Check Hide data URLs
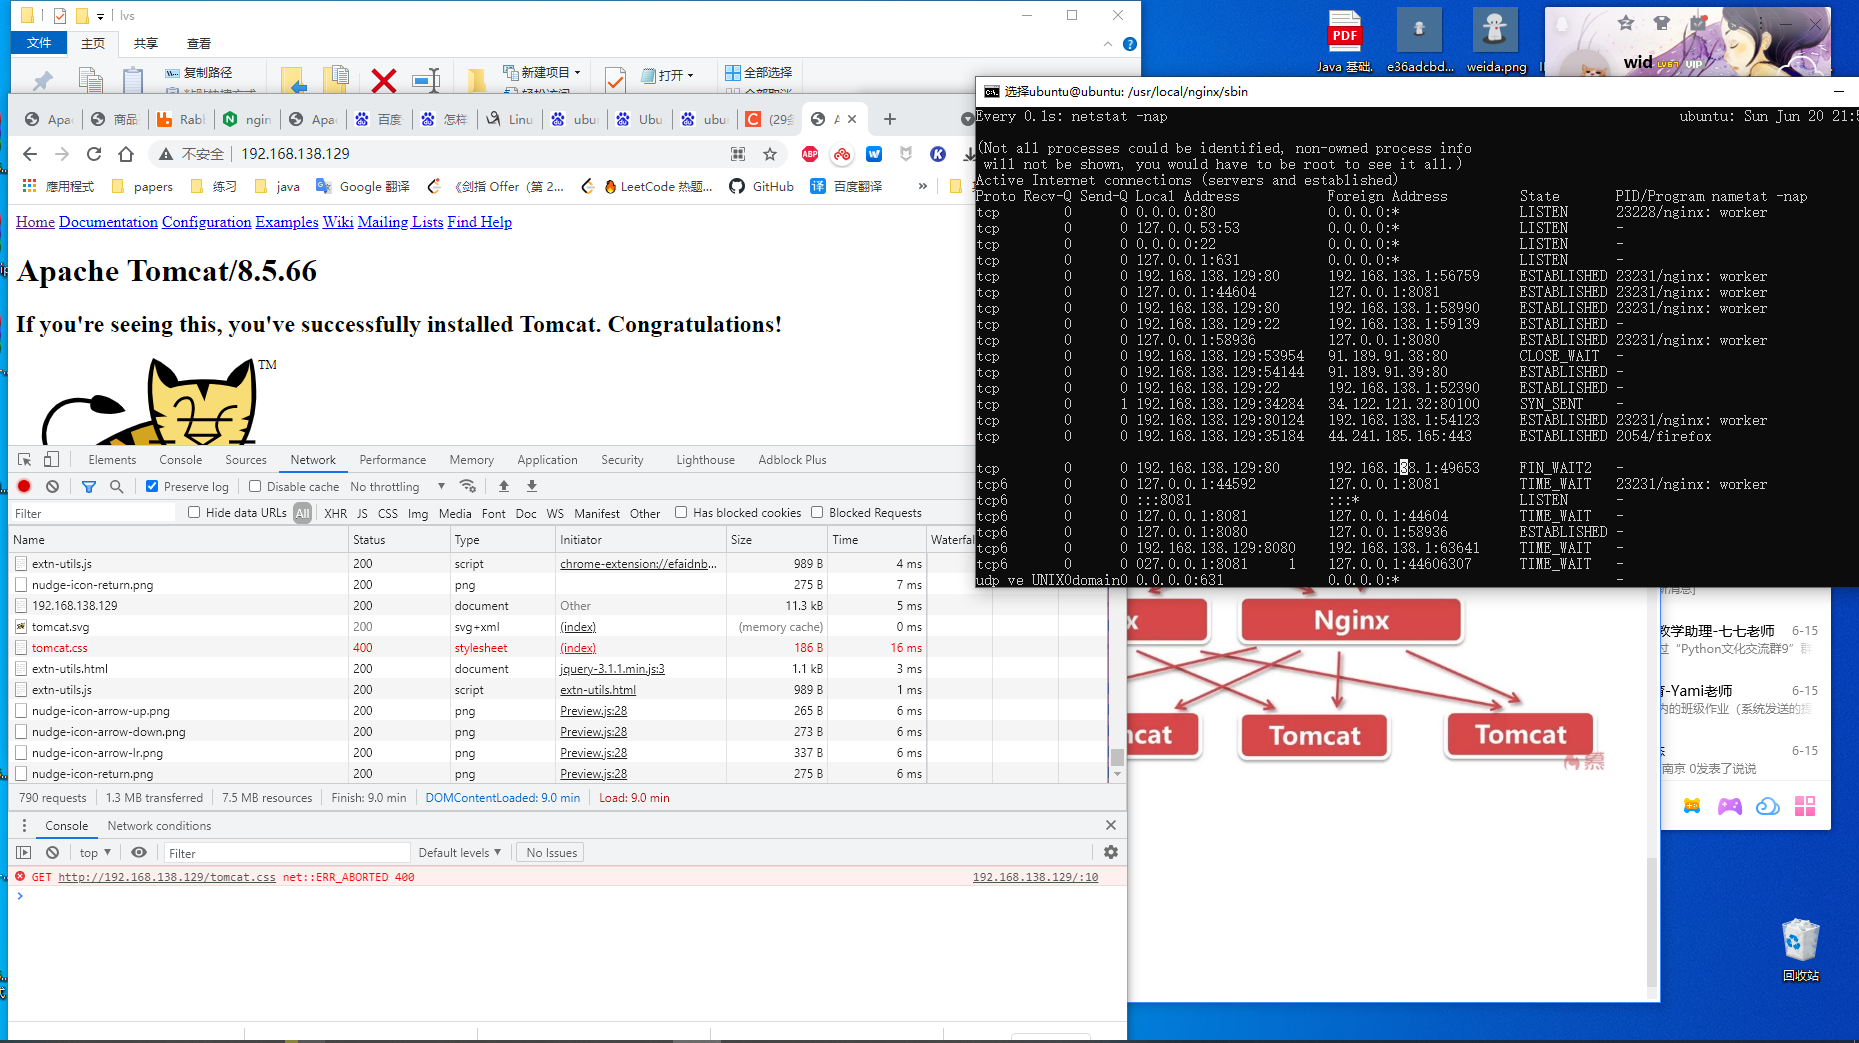This screenshot has width=1859, height=1043. 194,513
